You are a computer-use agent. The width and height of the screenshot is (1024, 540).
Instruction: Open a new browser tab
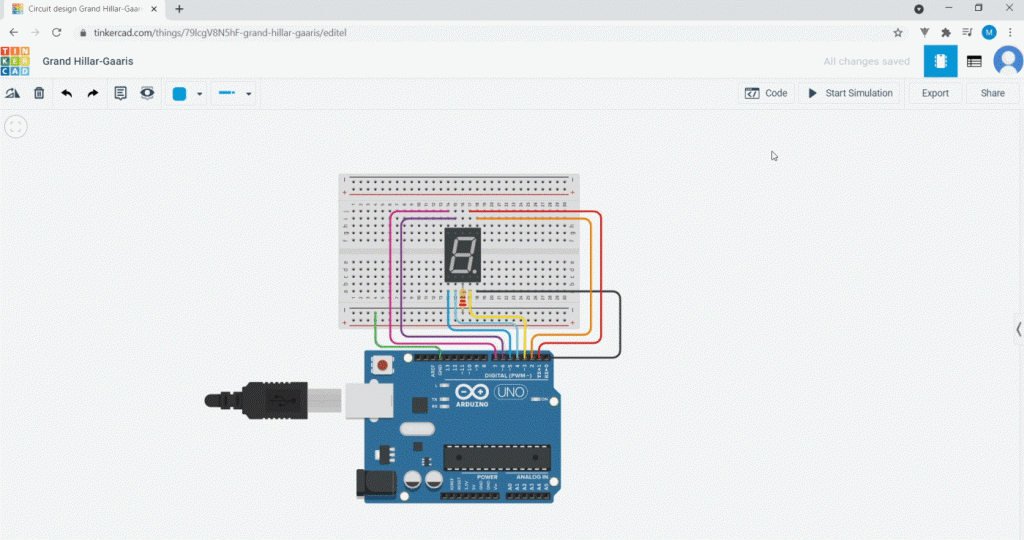click(179, 9)
